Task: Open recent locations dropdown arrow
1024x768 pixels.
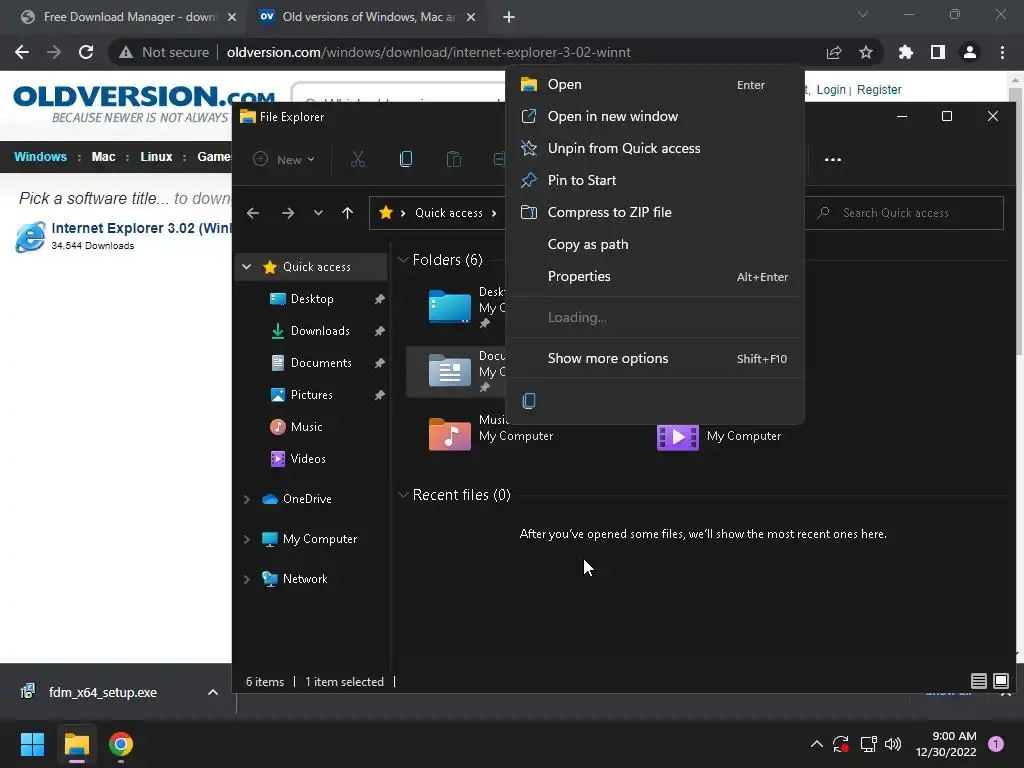Action: [318, 213]
